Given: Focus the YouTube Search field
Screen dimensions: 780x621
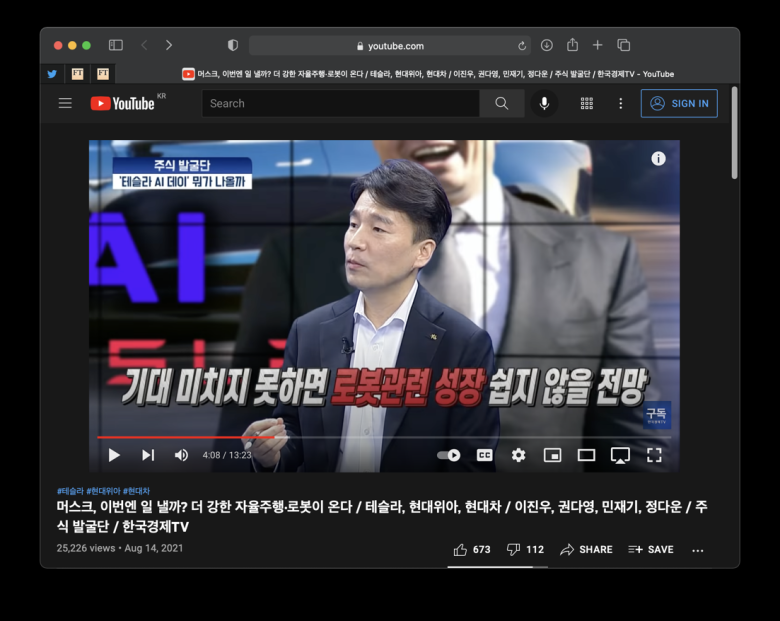Looking at the screenshot, I should point(341,104).
